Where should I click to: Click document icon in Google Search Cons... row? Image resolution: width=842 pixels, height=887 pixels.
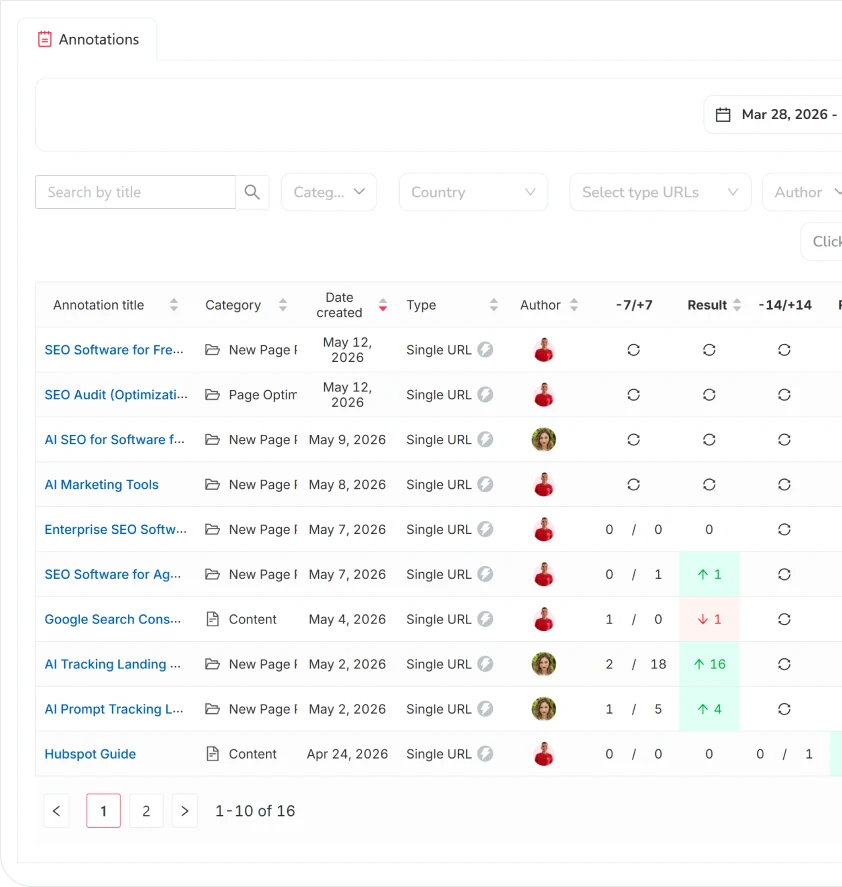click(x=212, y=619)
